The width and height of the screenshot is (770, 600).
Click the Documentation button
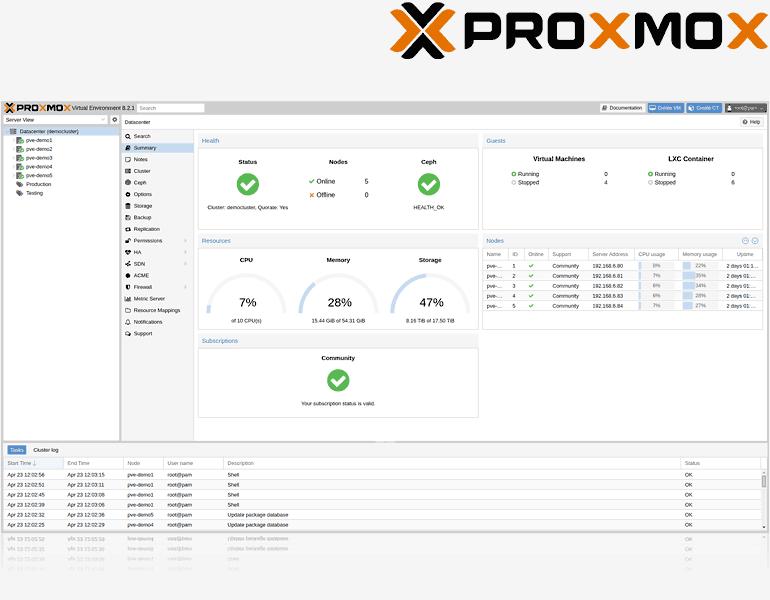(622, 108)
